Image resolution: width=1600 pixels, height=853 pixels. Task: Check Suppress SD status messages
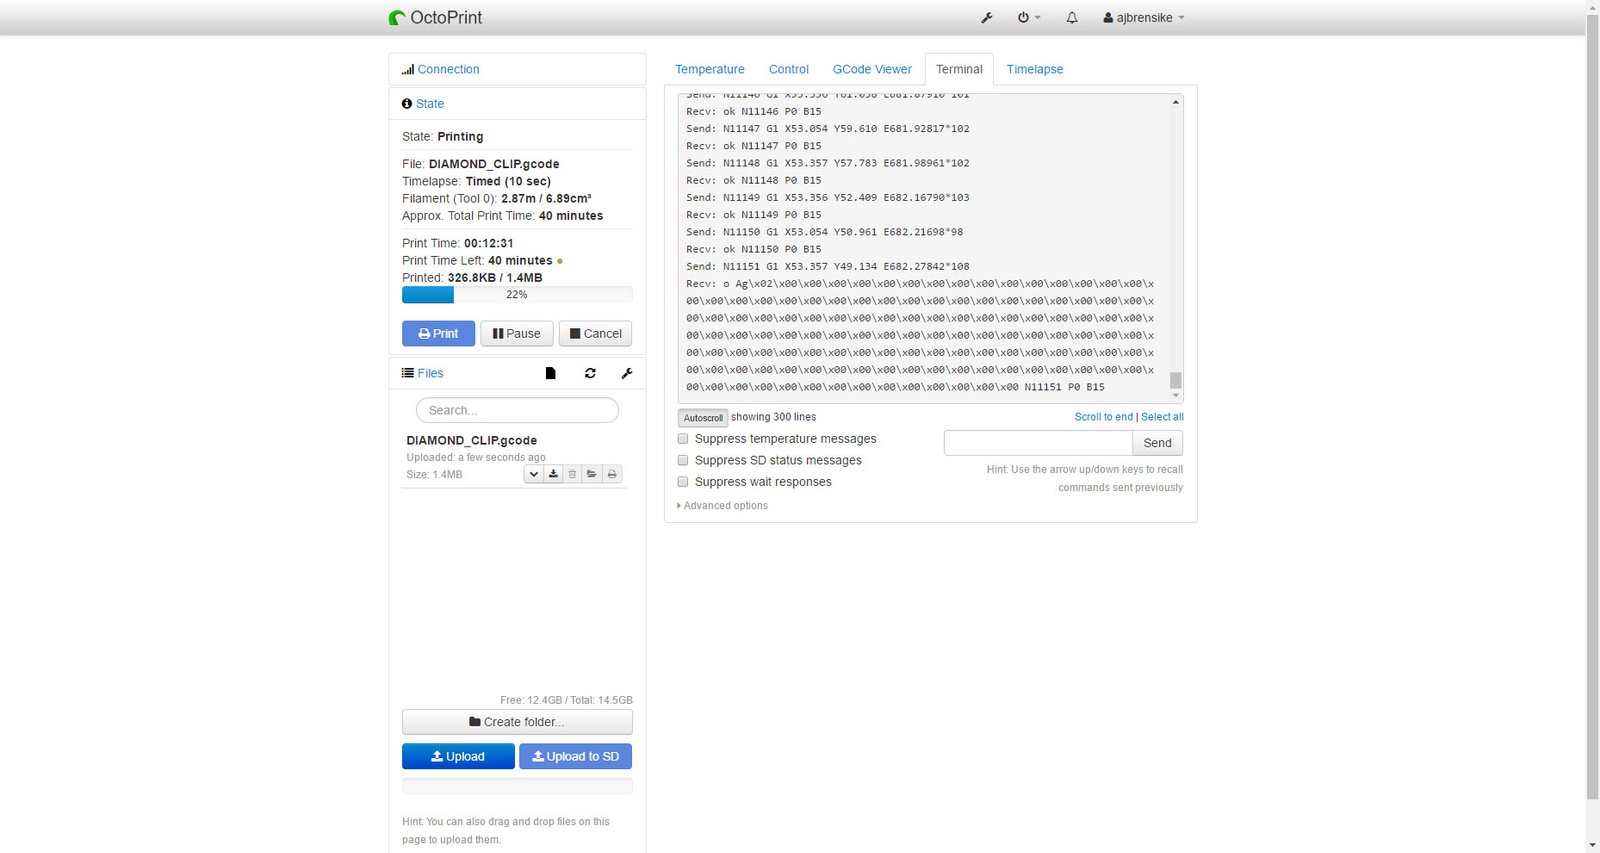pos(683,460)
